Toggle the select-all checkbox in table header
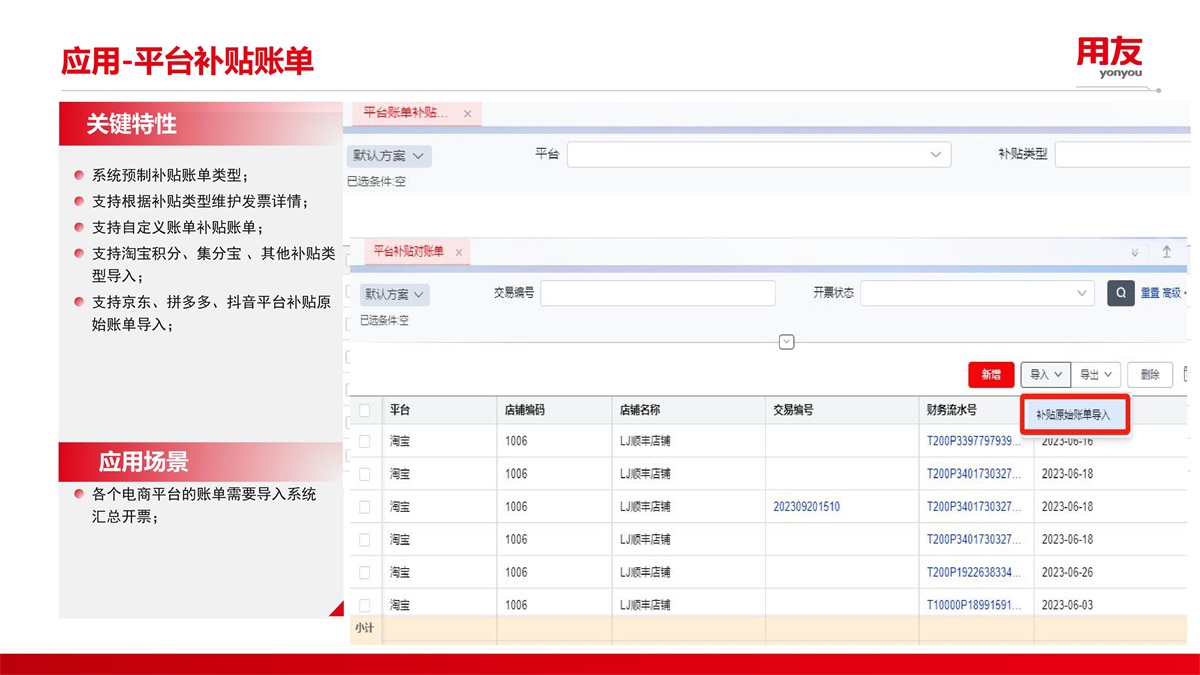1200x675 pixels. click(x=365, y=410)
